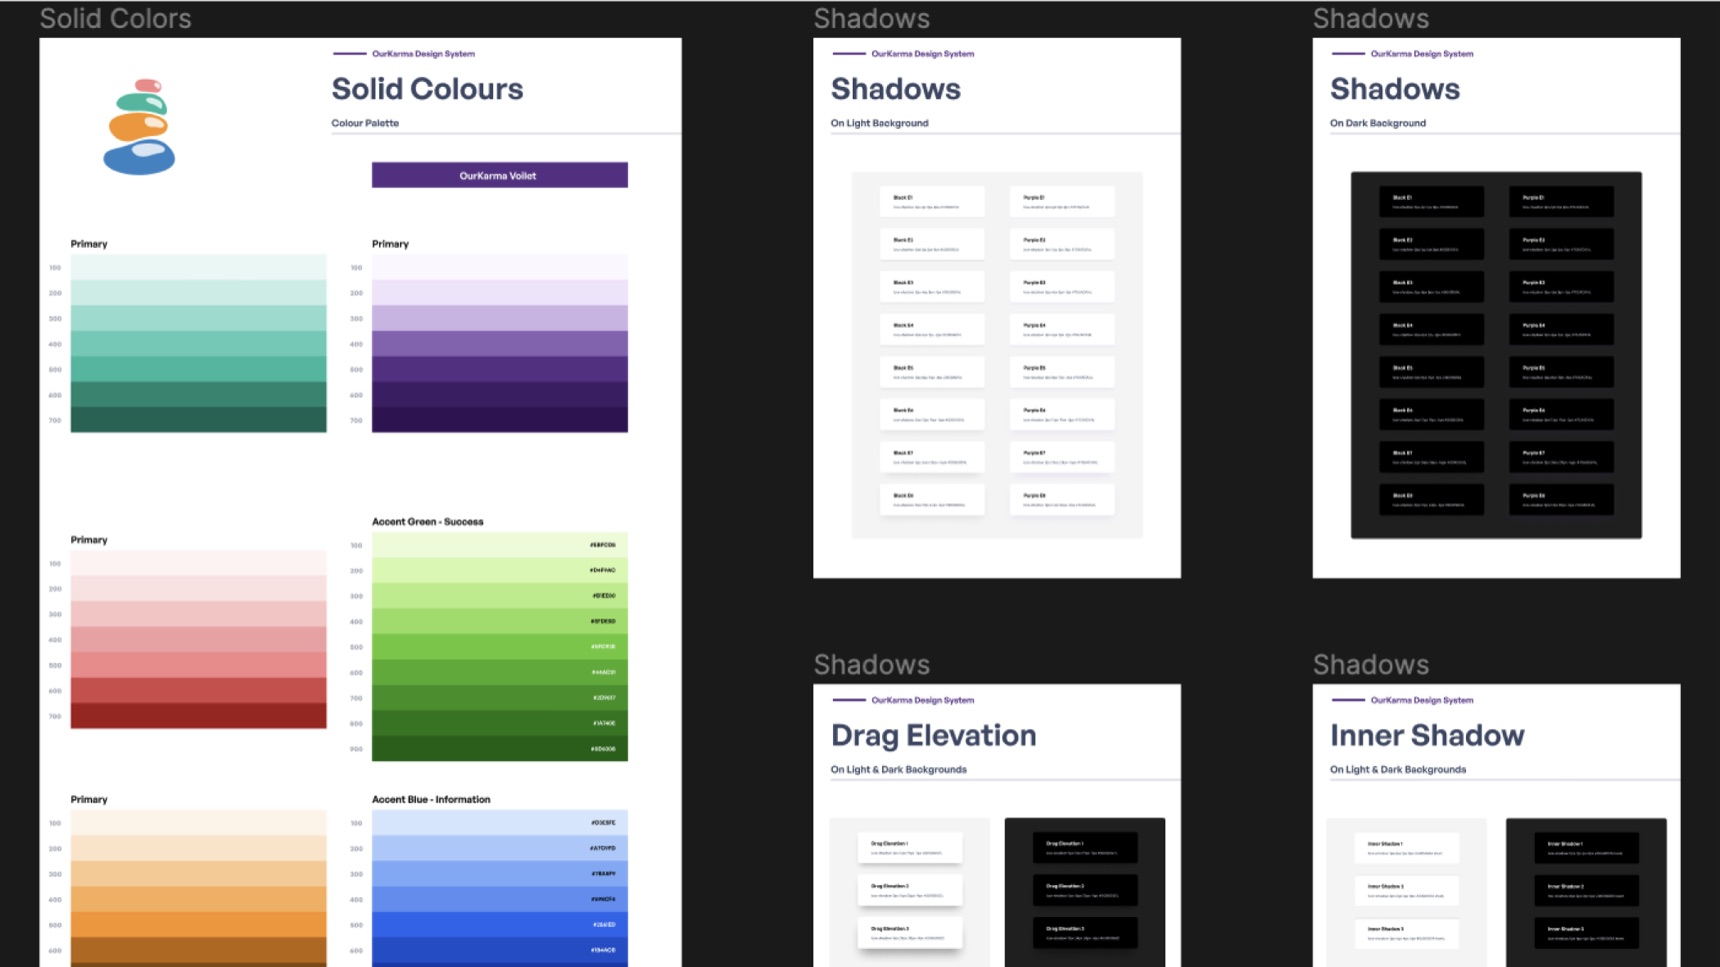Select the dark Drag Elevation 2 card

click(x=1085, y=890)
